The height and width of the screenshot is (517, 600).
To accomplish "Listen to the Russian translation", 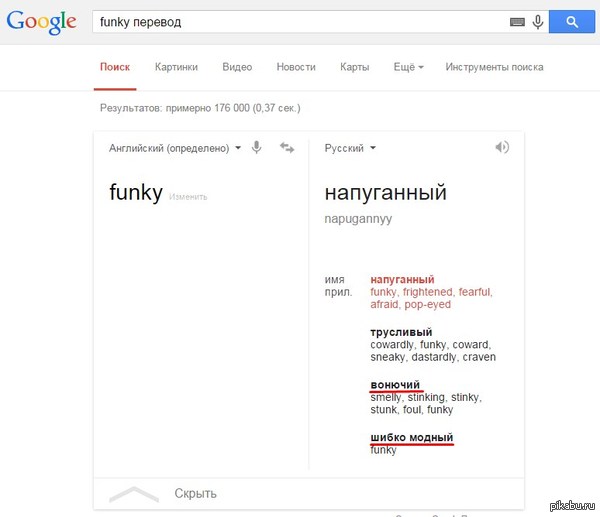I will click(x=502, y=147).
